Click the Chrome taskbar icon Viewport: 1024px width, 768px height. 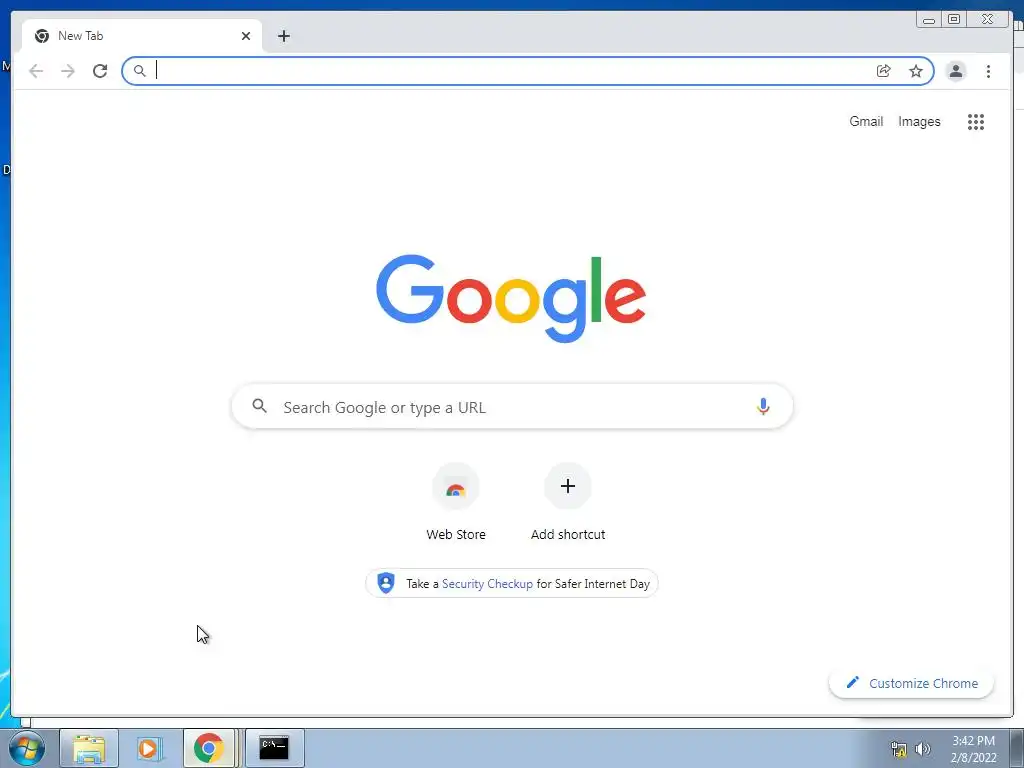pos(208,748)
